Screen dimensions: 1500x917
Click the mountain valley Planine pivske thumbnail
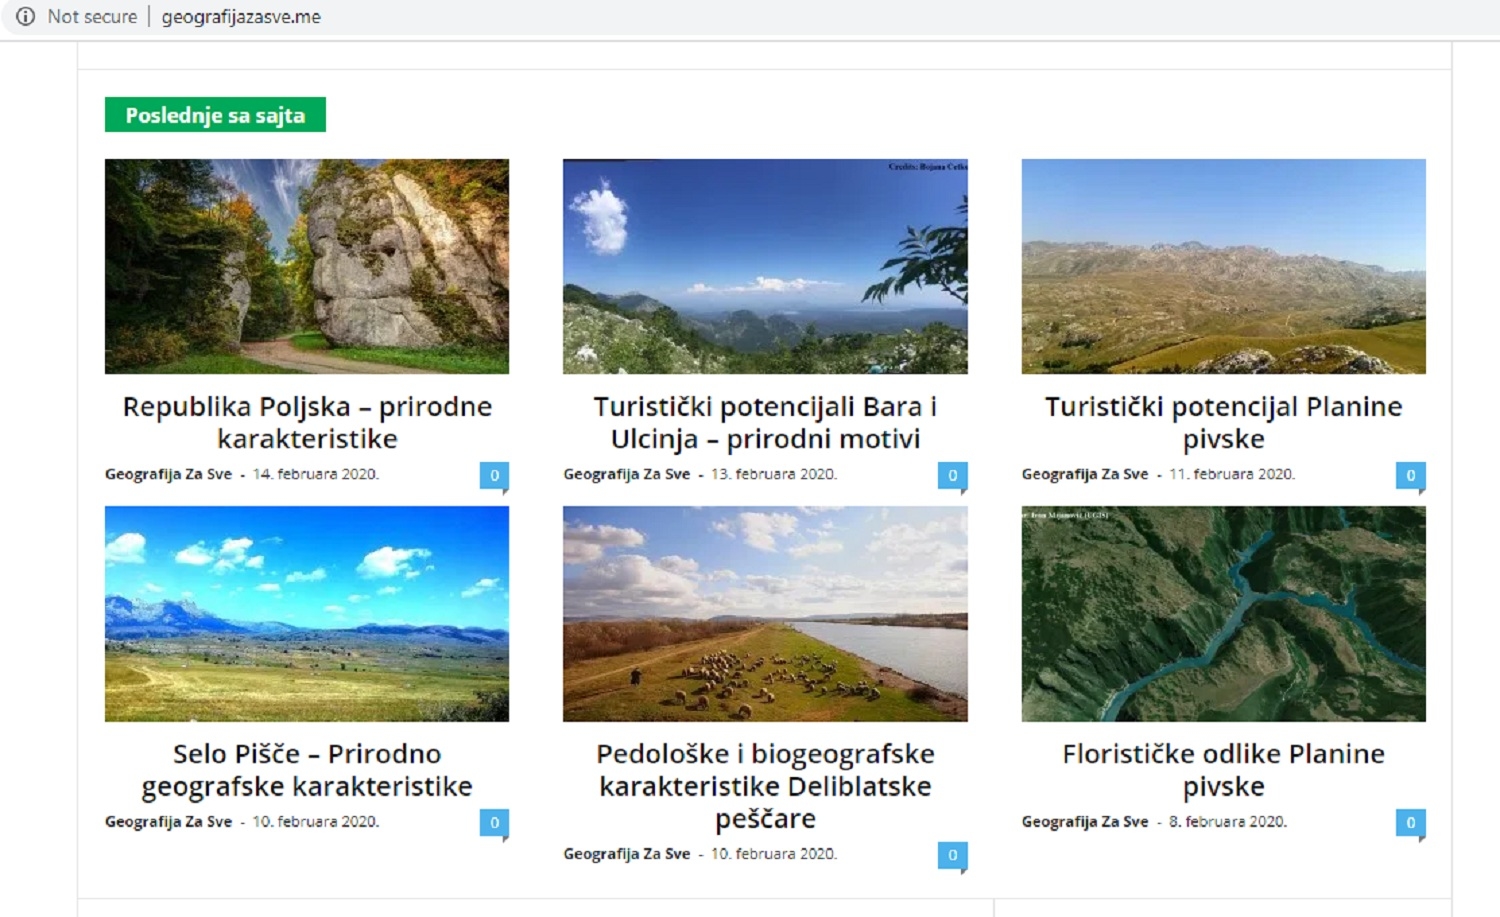(1222, 266)
